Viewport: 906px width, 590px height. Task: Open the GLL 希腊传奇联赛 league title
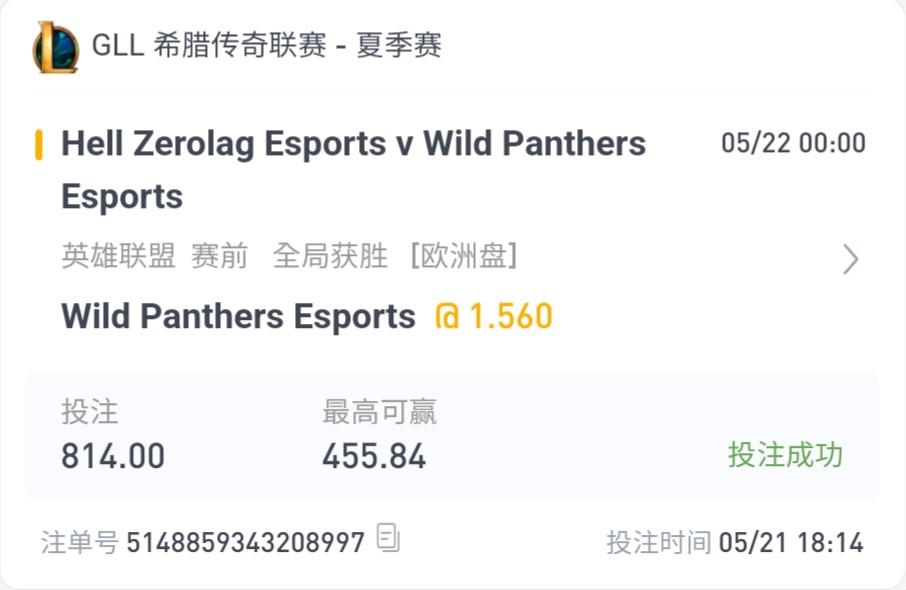[266, 46]
